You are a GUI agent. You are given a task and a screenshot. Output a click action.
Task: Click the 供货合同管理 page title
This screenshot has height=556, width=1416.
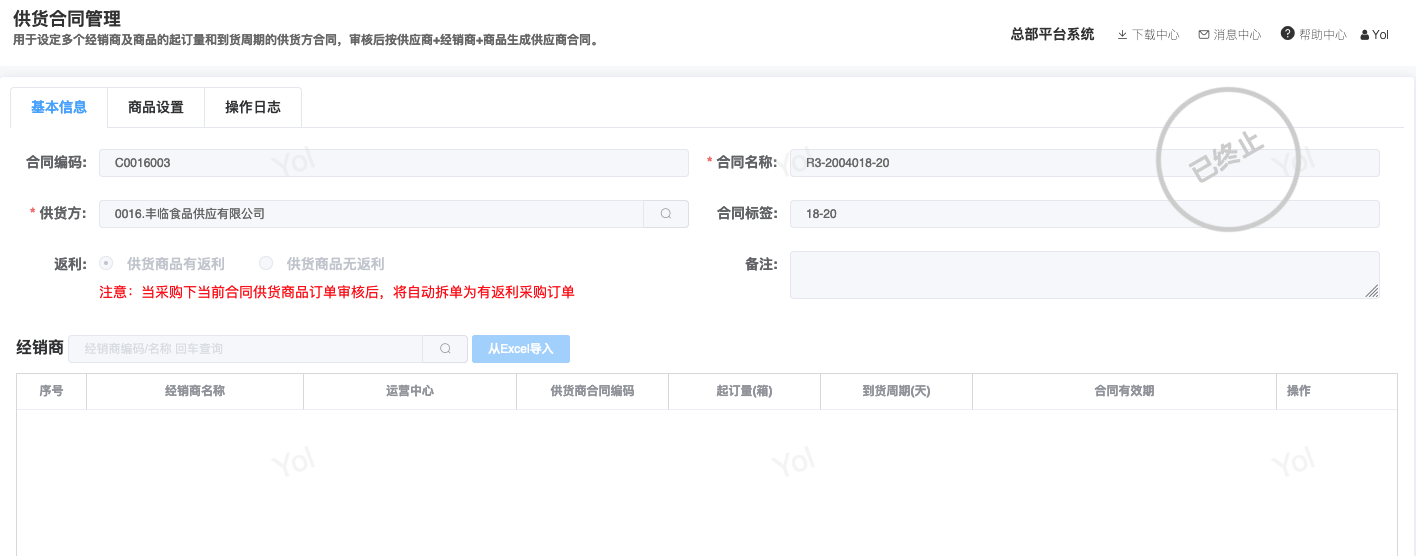[x=67, y=19]
